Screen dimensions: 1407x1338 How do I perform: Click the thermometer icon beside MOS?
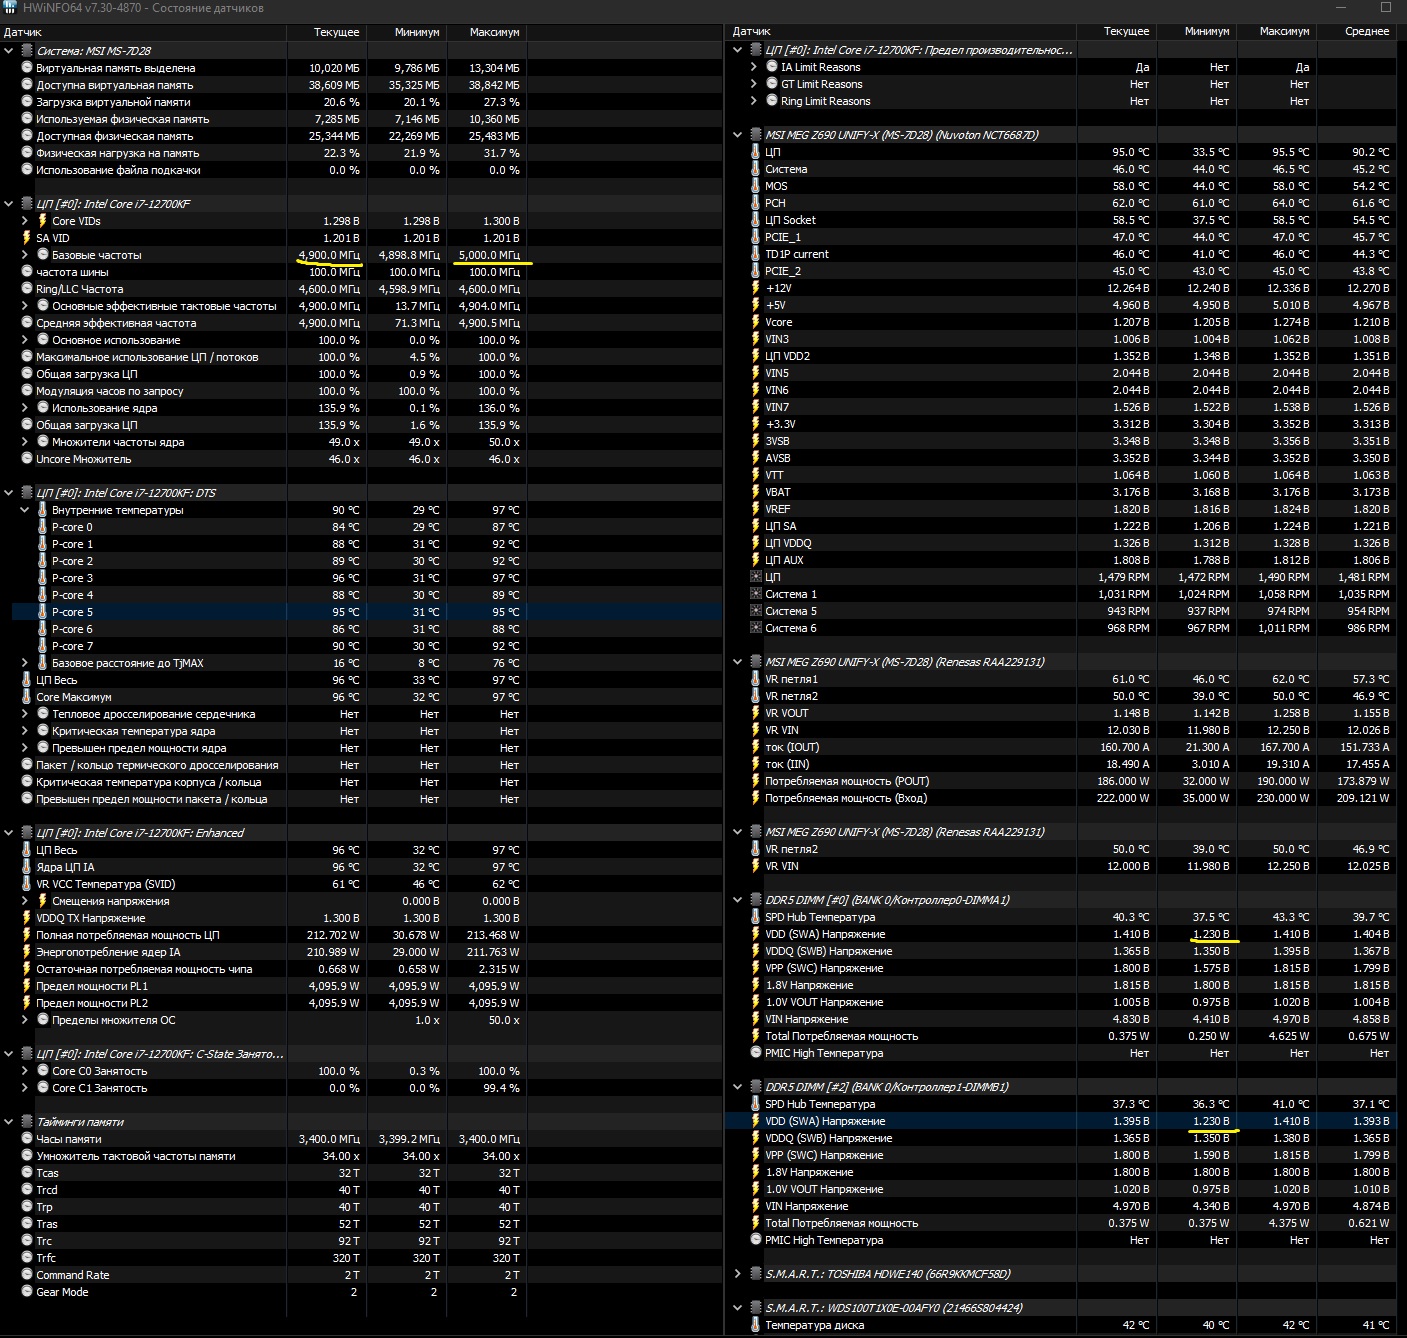[755, 186]
